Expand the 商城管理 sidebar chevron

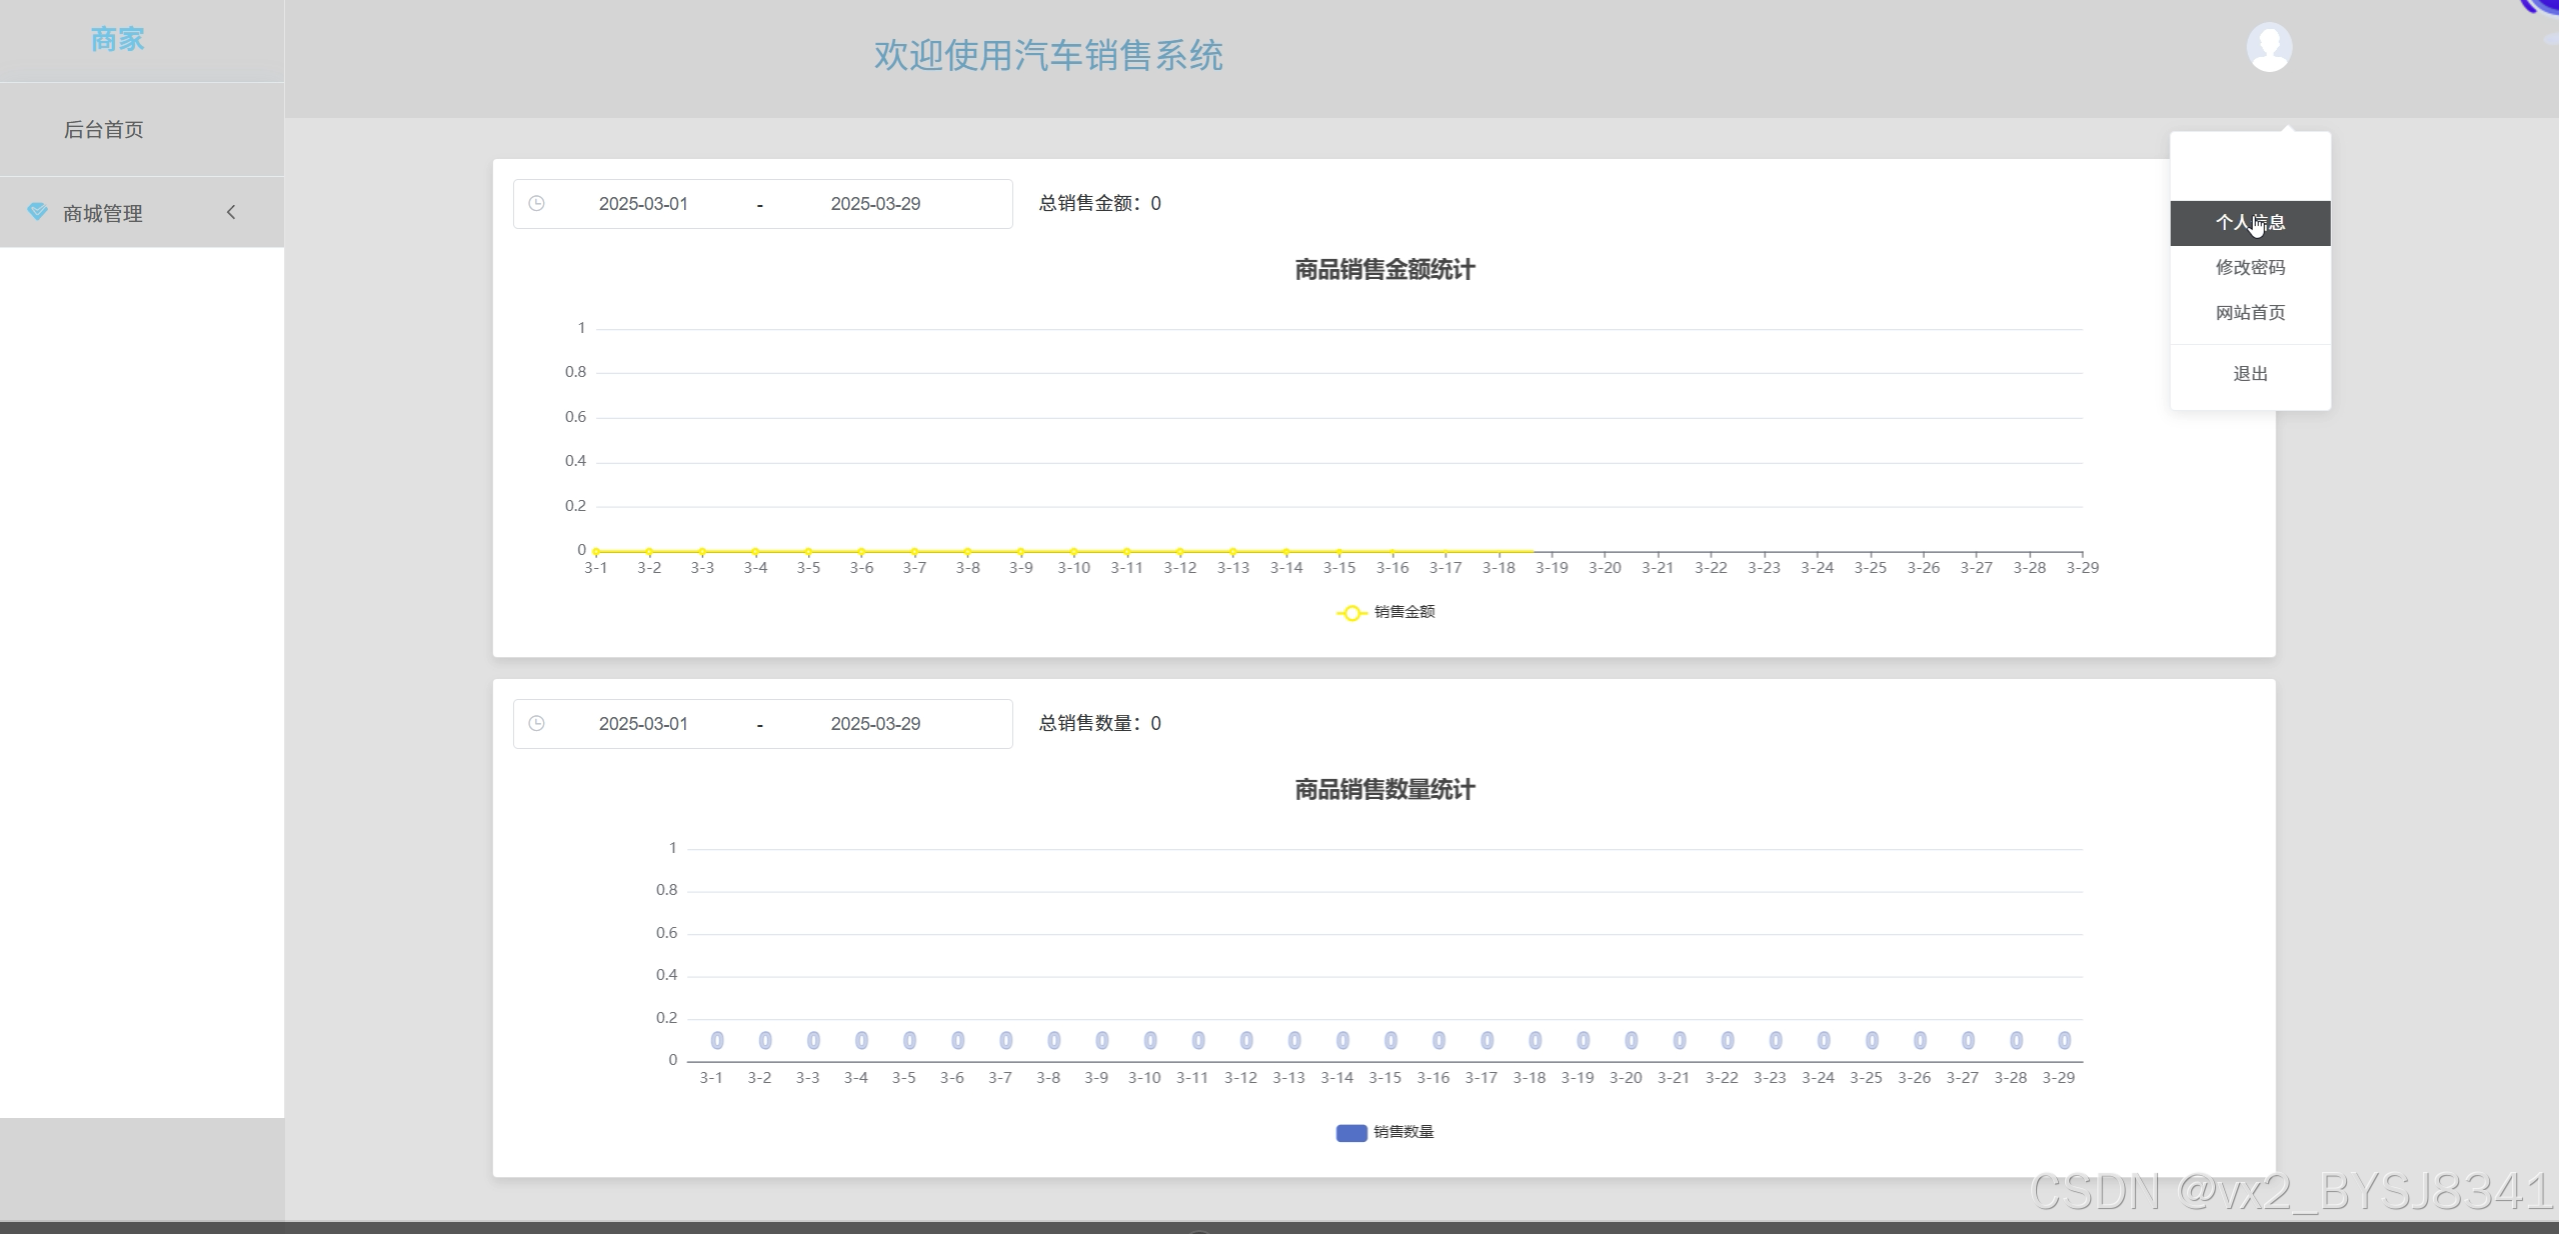(231, 212)
